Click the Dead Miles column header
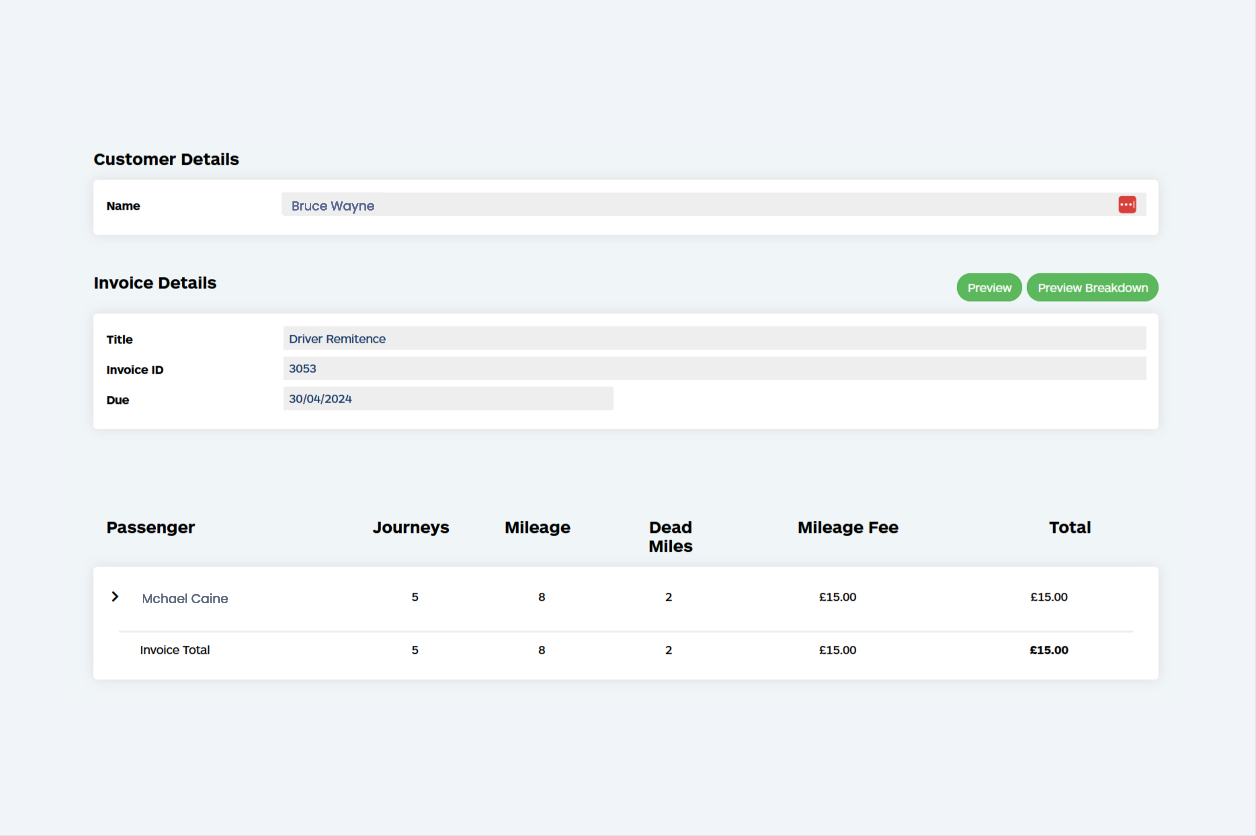 tap(670, 537)
